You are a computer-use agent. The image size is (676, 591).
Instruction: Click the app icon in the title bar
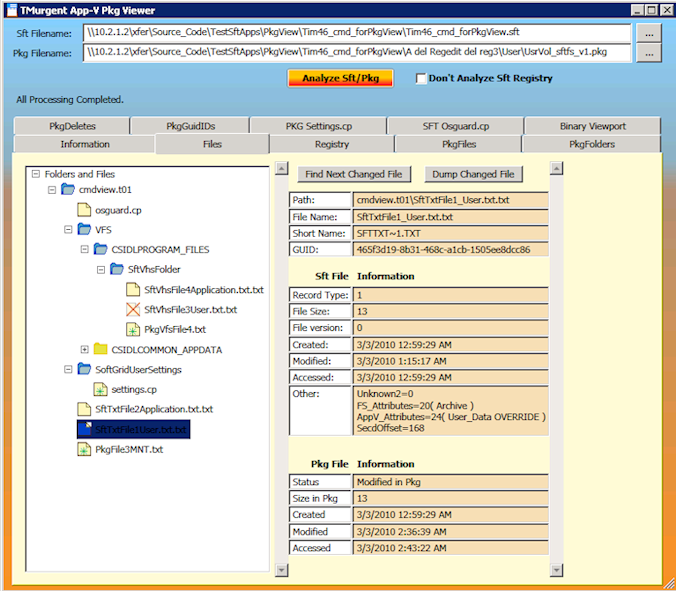(x=12, y=10)
